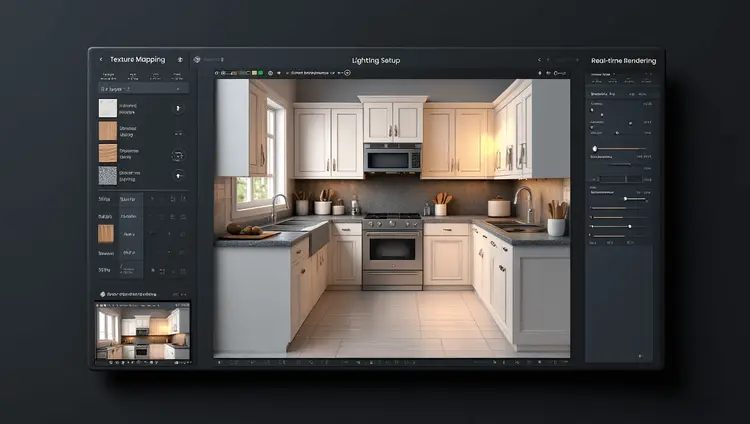Open the layer dropdown under Texture Mapping
This screenshot has width=750, height=424.
tap(140, 88)
